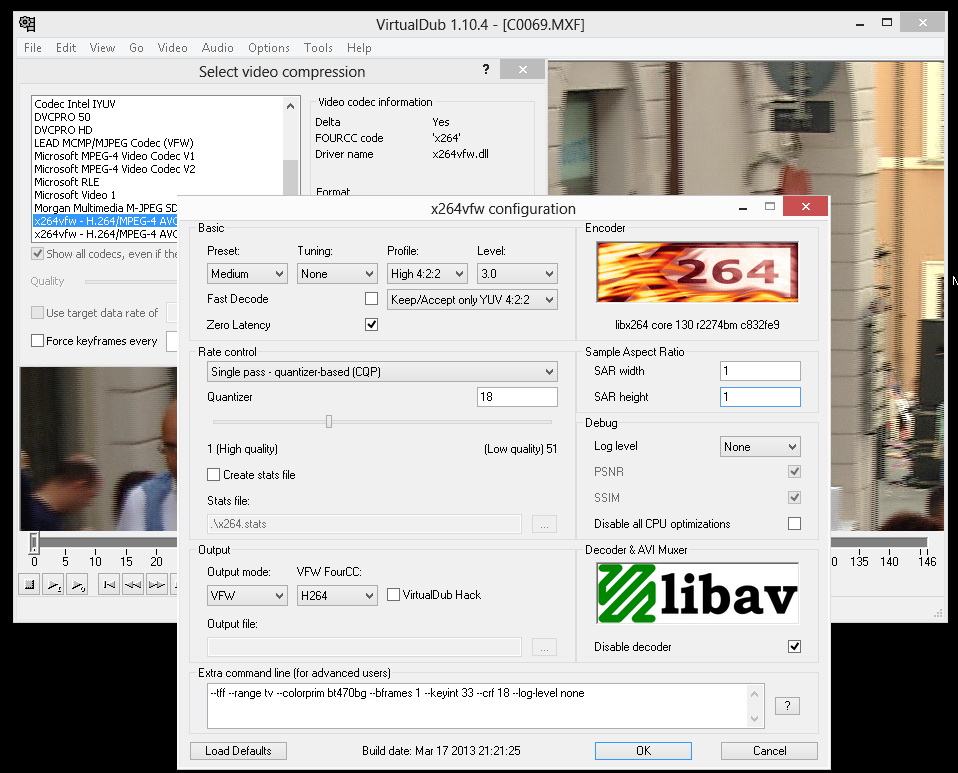The width and height of the screenshot is (958, 773).
Task: Open Keep/Accept only YUV 4:2:2 dropdown
Action: tap(472, 299)
